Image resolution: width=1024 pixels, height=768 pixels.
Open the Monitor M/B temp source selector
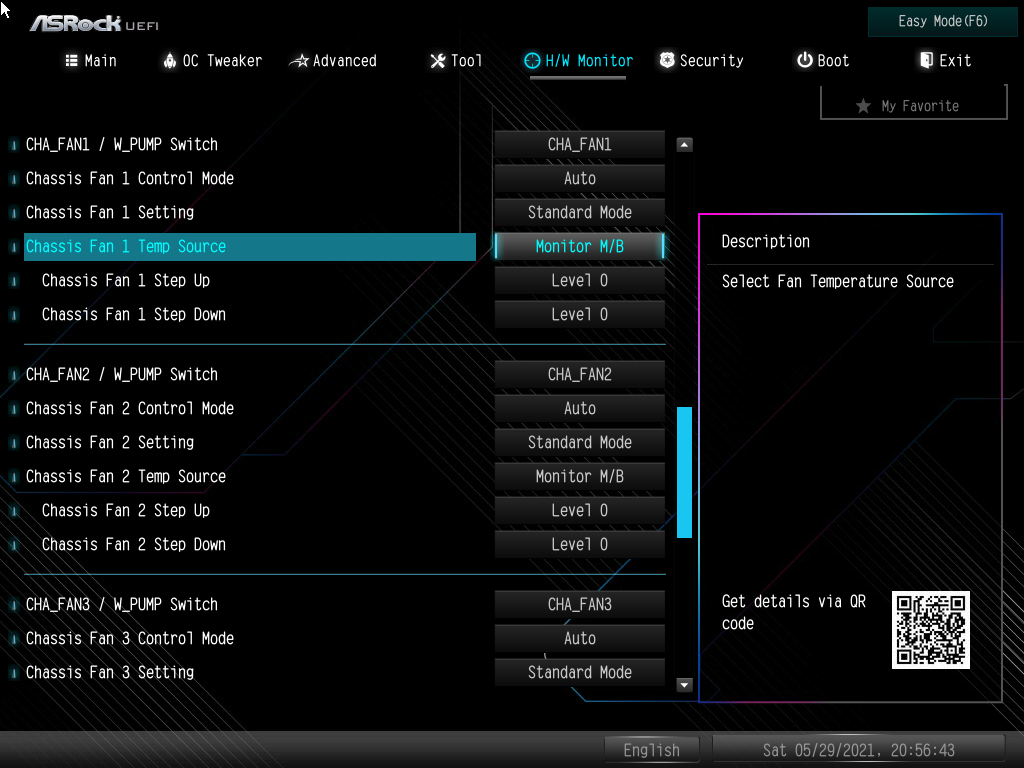coord(579,246)
